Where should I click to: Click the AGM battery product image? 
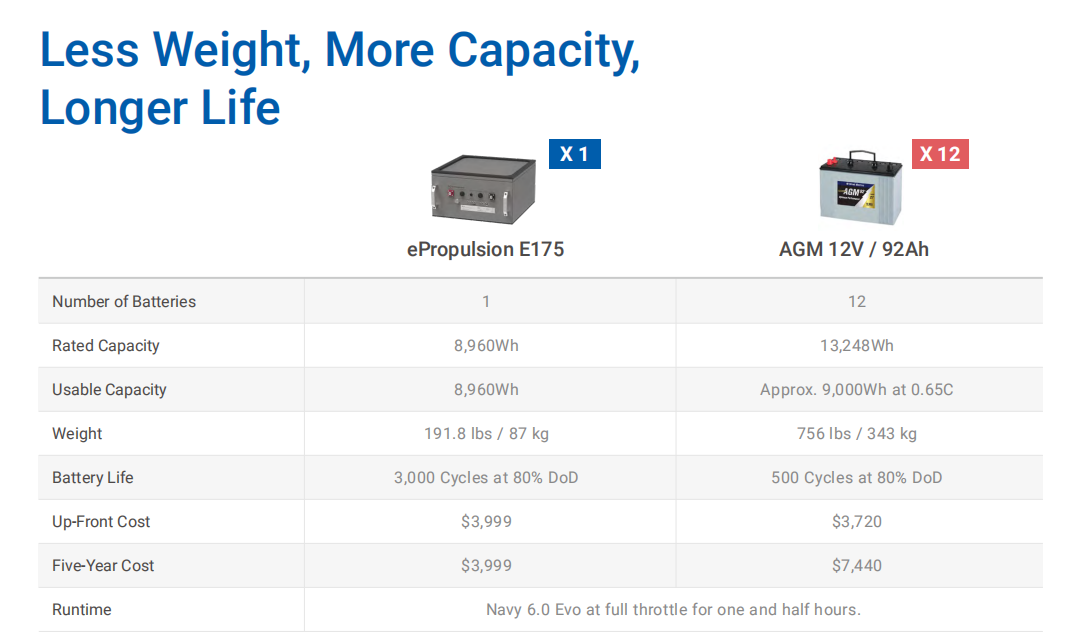pos(861,188)
